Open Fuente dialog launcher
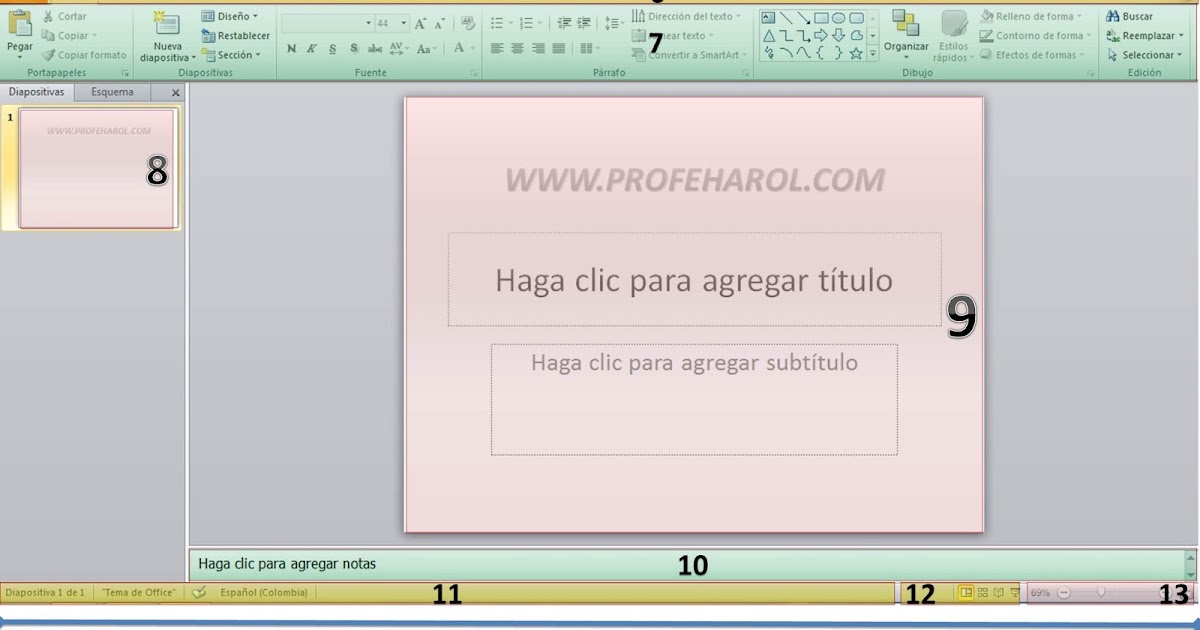1200x630 pixels. tap(473, 73)
